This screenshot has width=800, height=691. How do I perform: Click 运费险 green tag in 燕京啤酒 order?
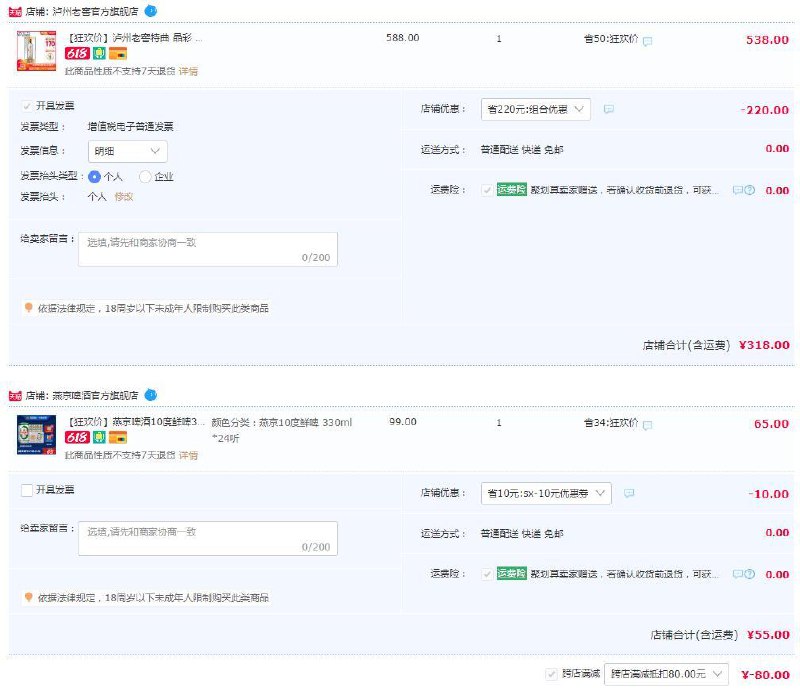coord(512,573)
